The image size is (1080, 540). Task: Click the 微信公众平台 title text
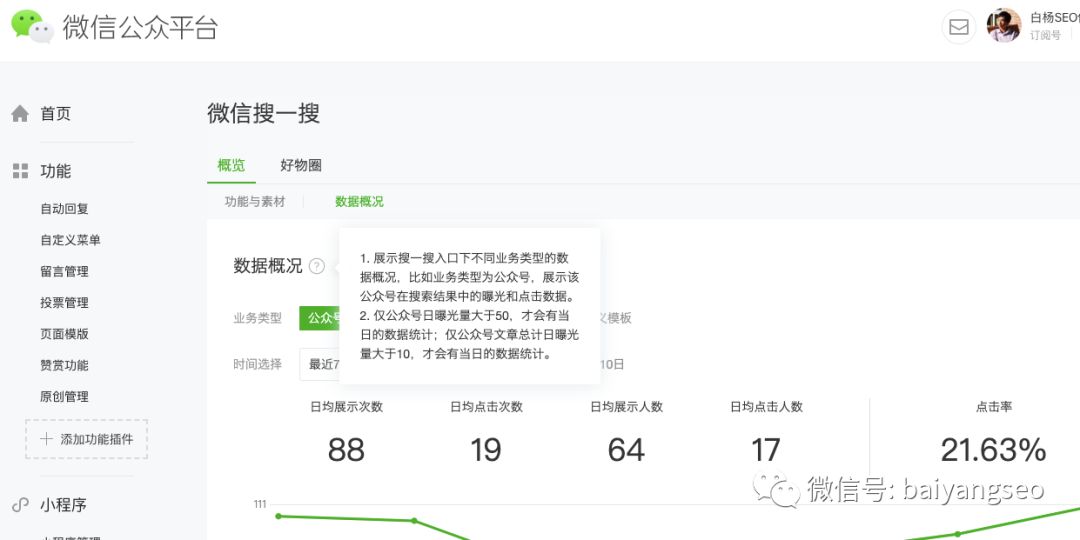point(141,28)
